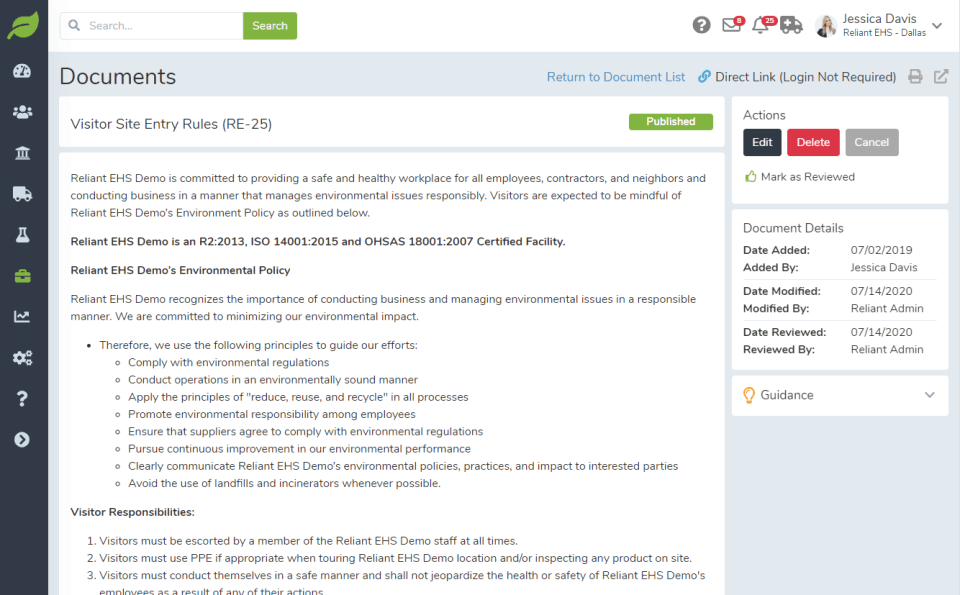
Task: Click Return to Document List link
Action: point(616,77)
